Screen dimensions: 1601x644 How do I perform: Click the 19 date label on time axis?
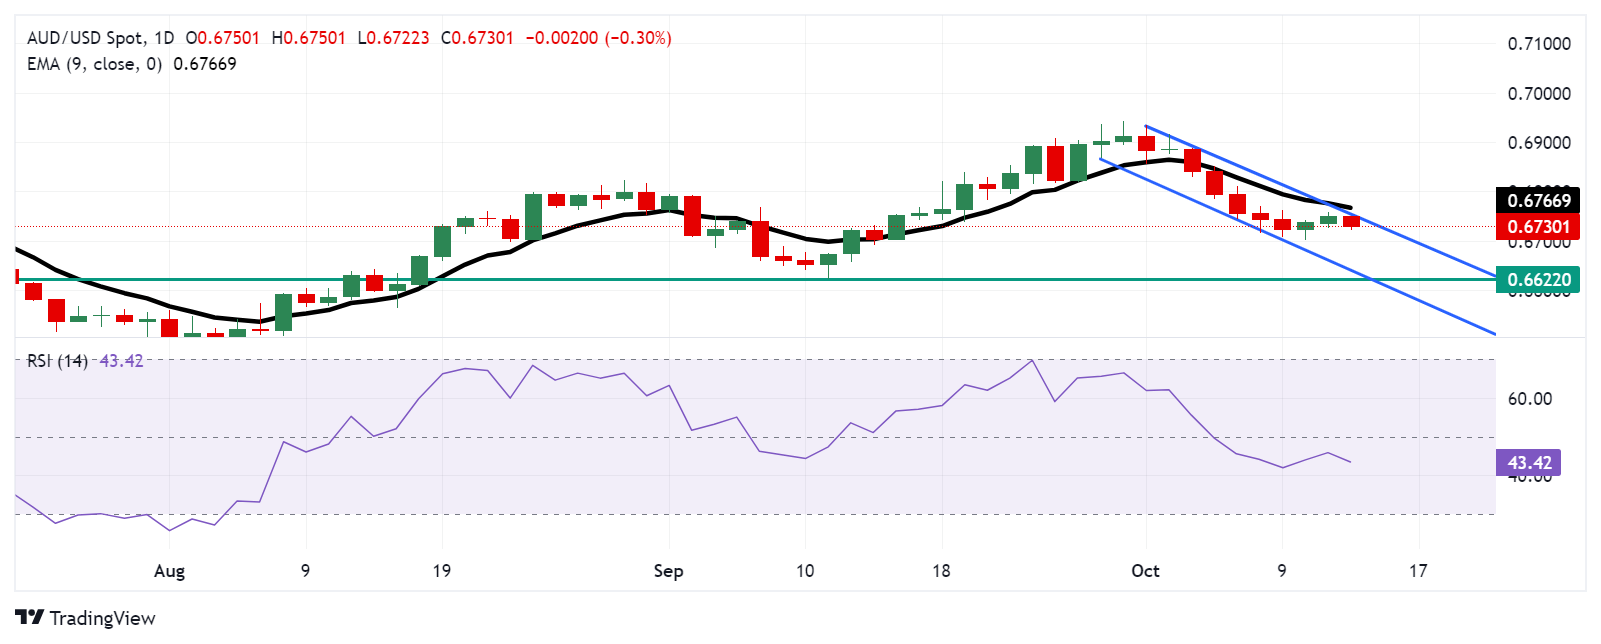[441, 571]
